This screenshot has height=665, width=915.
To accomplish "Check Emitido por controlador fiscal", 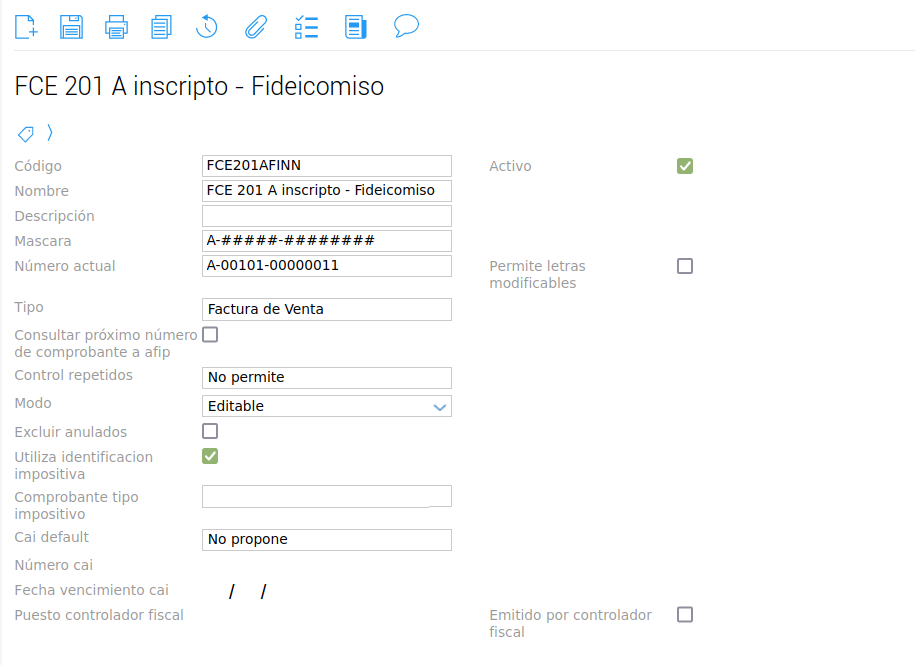I will click(685, 615).
